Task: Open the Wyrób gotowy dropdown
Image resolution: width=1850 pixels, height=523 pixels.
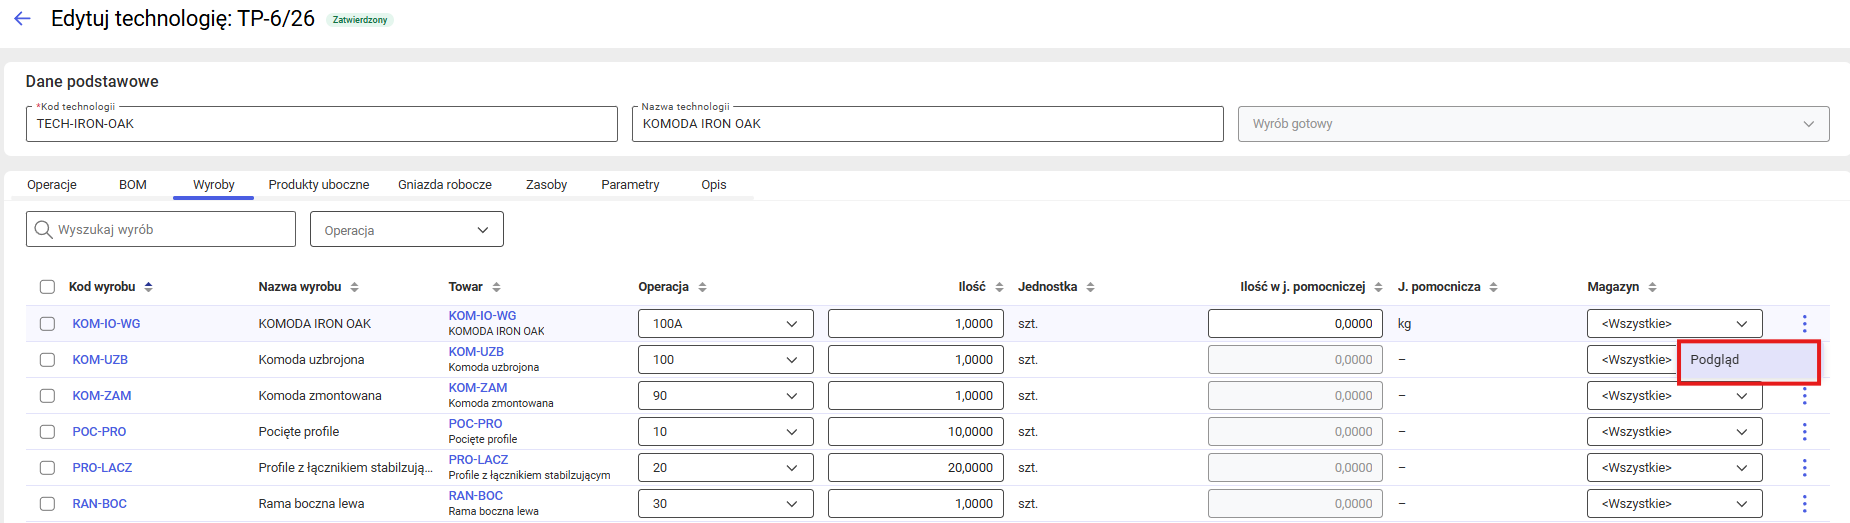Action: point(1533,124)
